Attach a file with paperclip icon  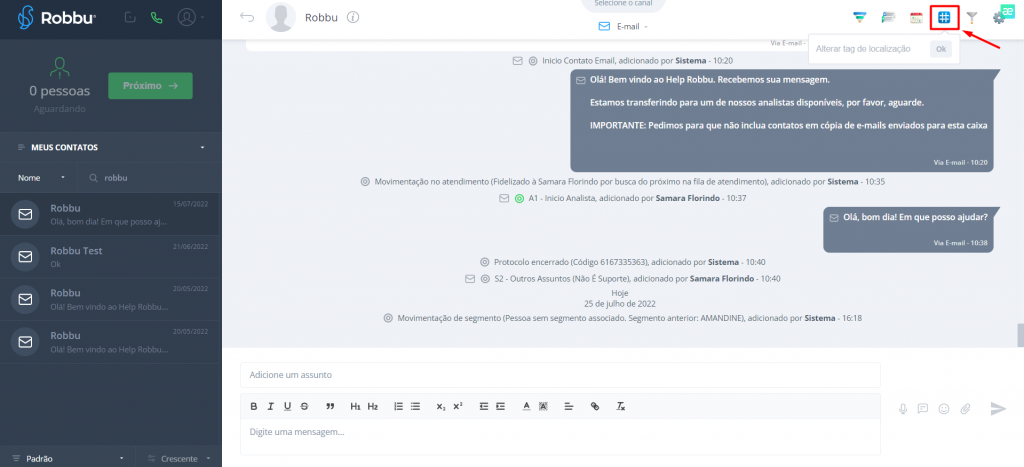point(966,408)
